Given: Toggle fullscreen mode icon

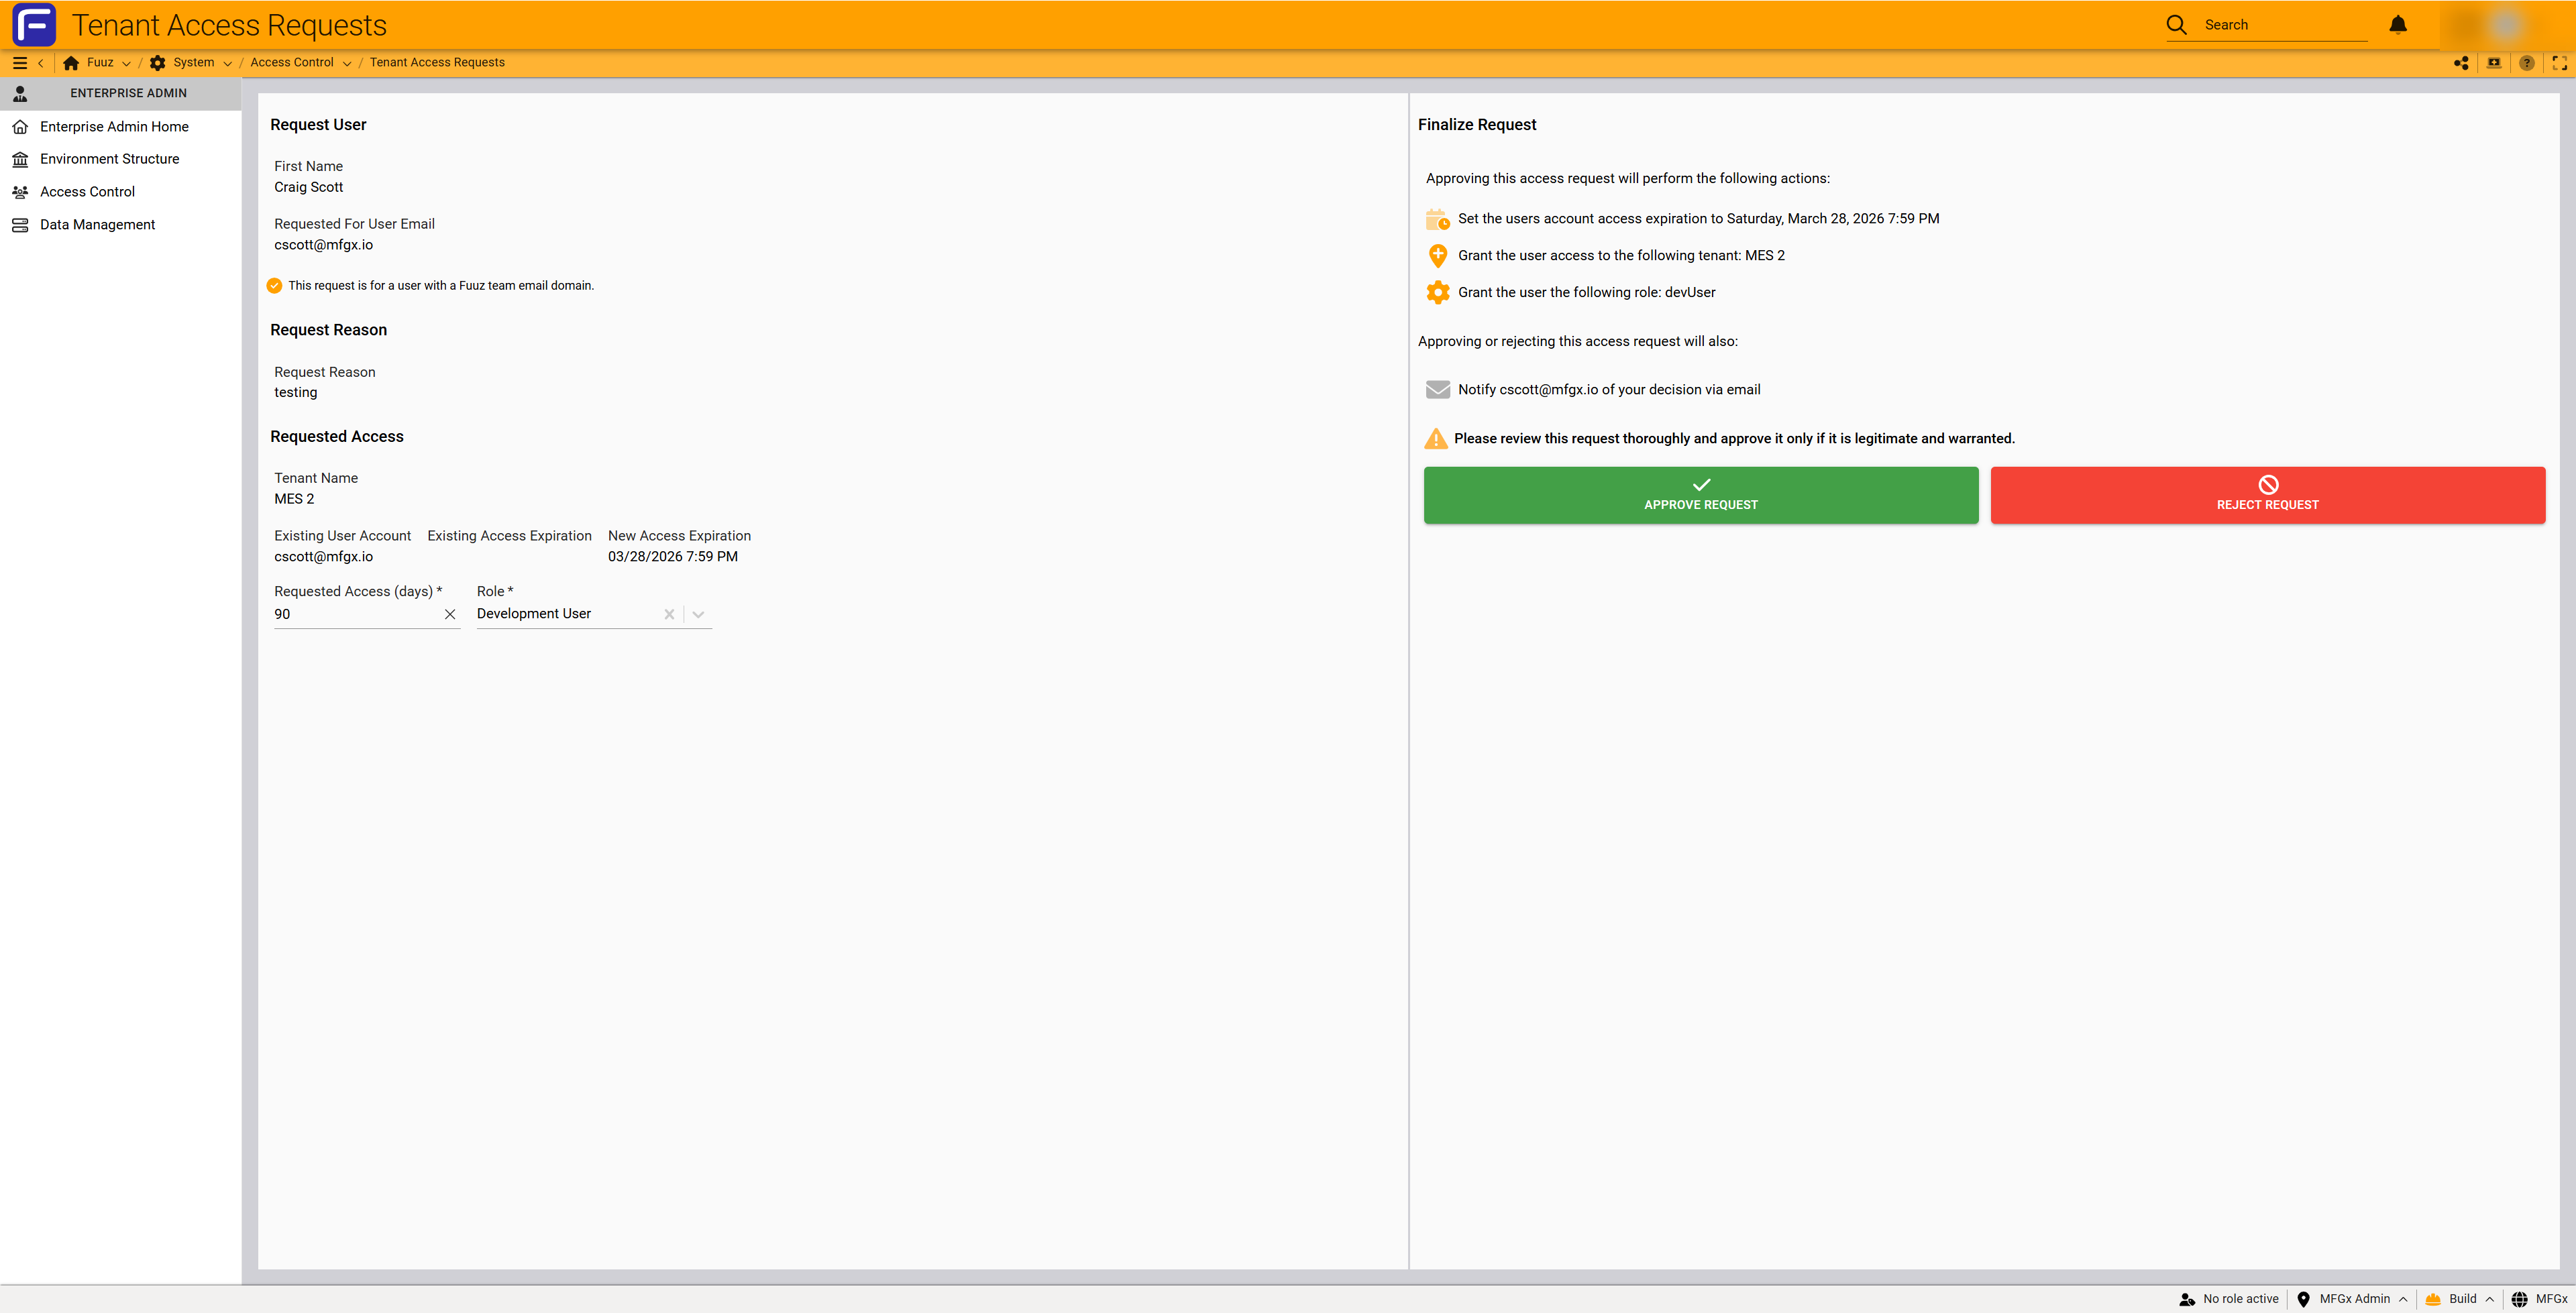Looking at the screenshot, I should coord(2560,63).
